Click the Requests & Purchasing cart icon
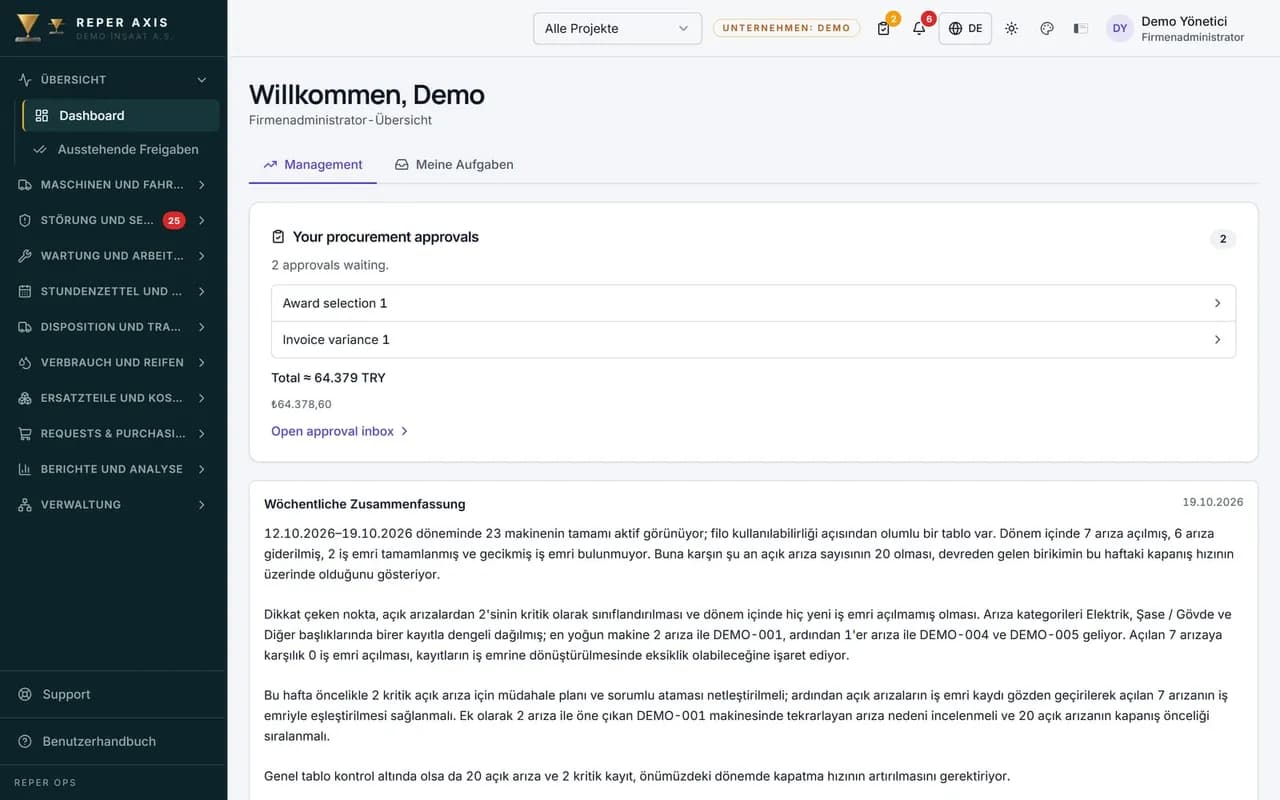Viewport: 1280px width, 800px height. coord(25,433)
